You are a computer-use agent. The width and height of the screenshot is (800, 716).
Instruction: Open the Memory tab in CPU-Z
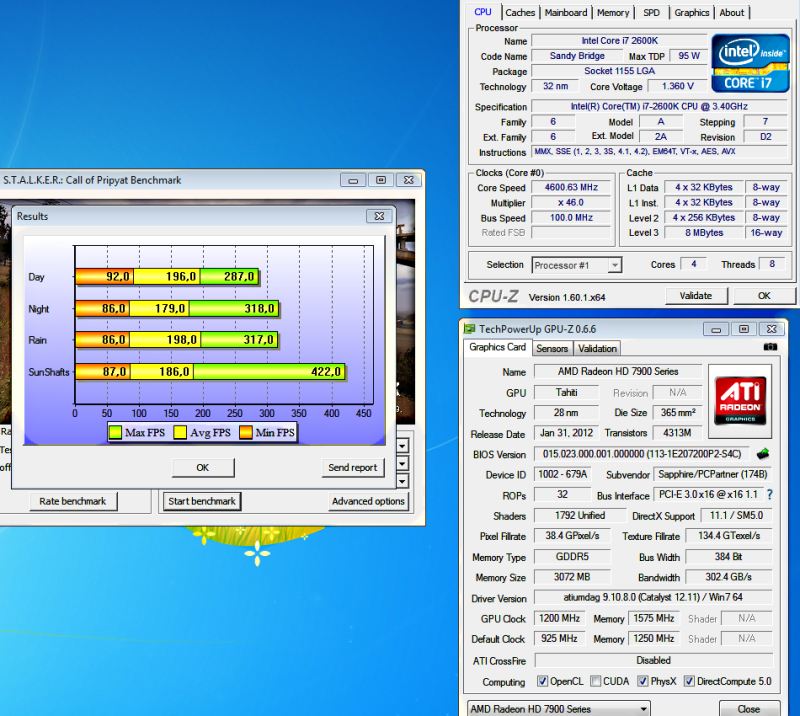coord(613,13)
